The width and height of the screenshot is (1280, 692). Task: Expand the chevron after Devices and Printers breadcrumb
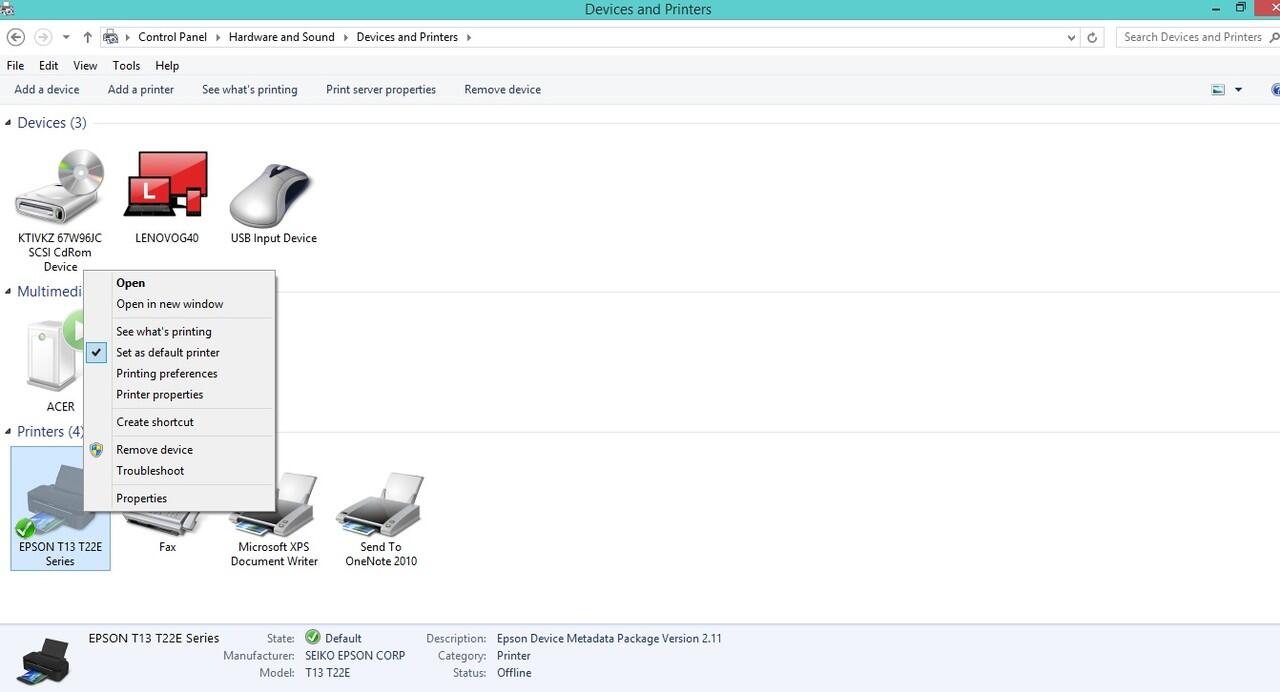(468, 37)
